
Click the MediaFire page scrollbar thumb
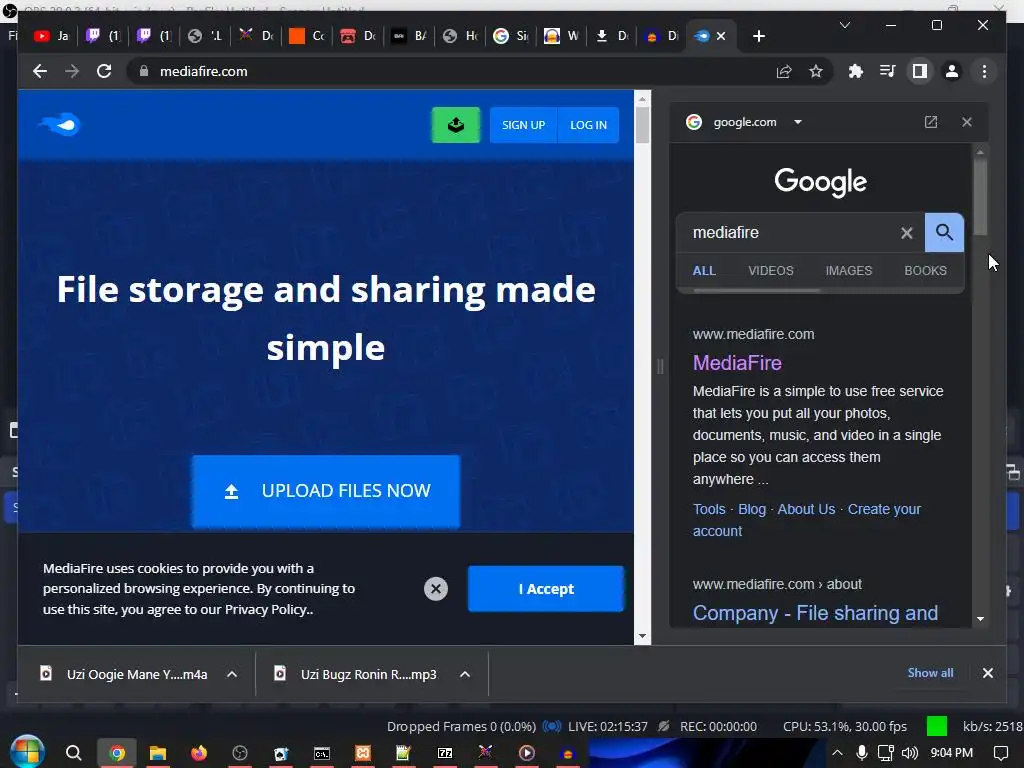642,124
